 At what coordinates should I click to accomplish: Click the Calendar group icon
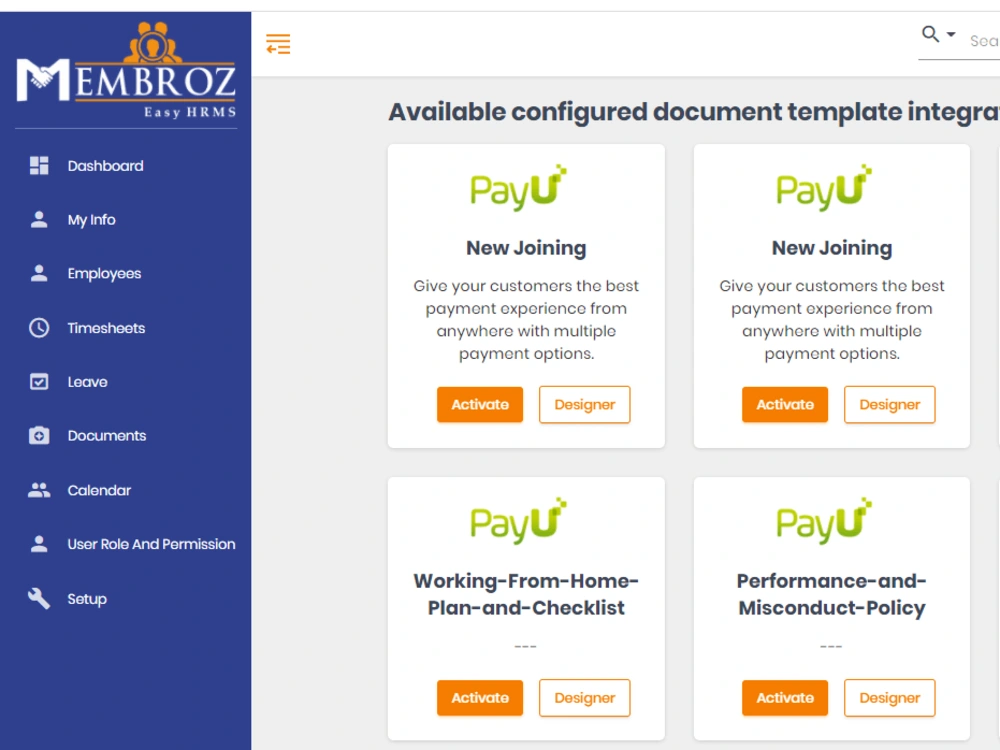(x=39, y=490)
